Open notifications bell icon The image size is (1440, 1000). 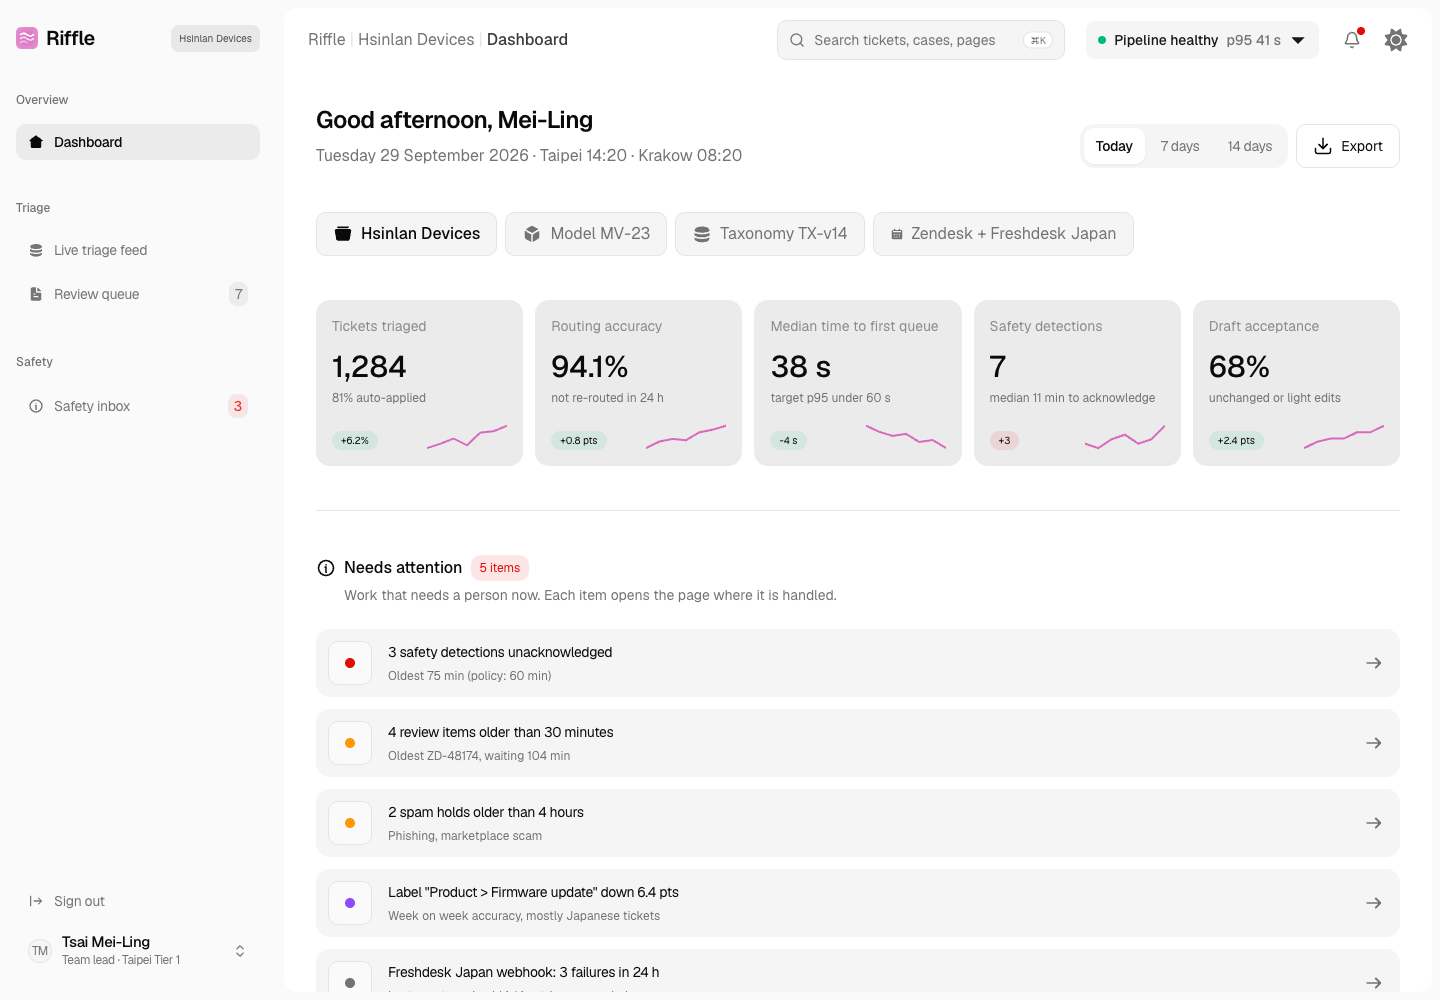(x=1352, y=40)
